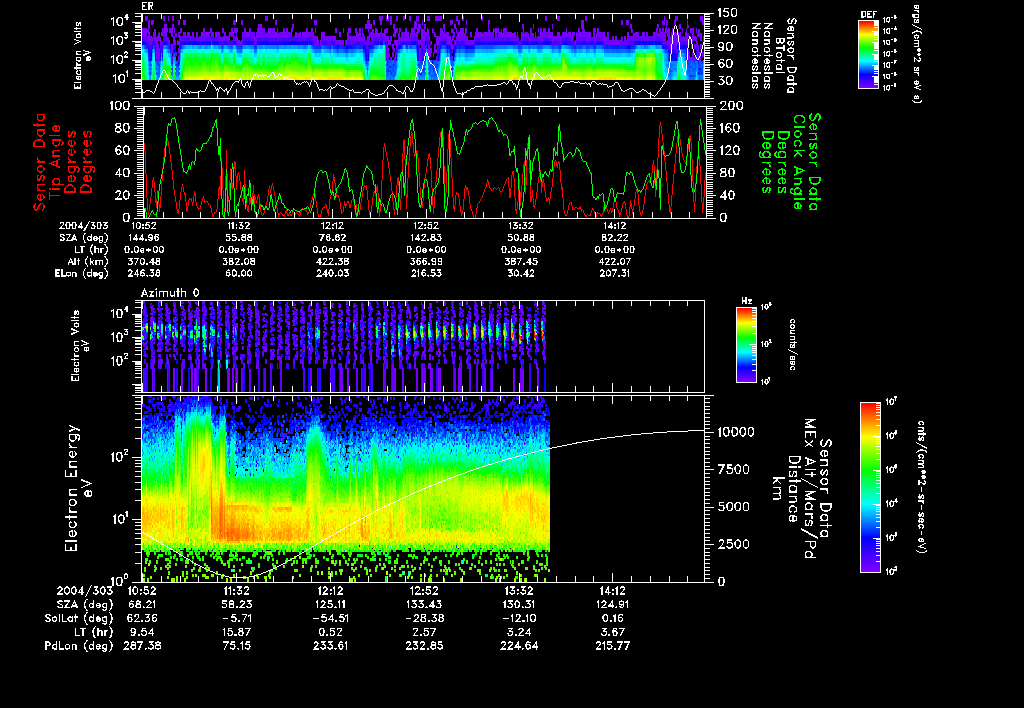Click altitude value 422.07
The width and height of the screenshot is (1024, 708).
(615, 262)
